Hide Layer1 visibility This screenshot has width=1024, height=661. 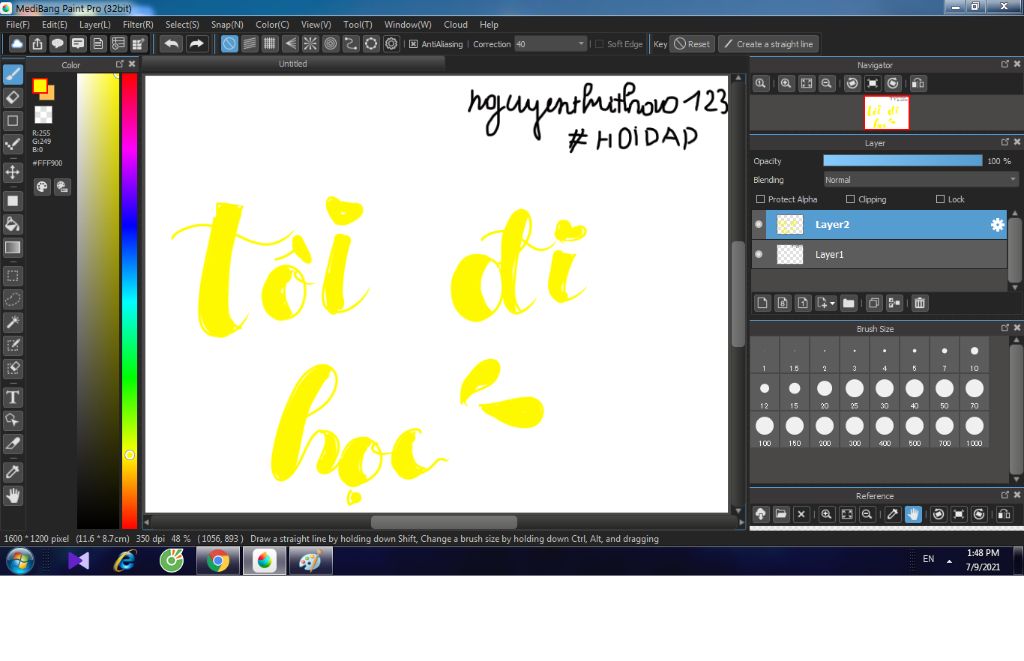click(759, 254)
